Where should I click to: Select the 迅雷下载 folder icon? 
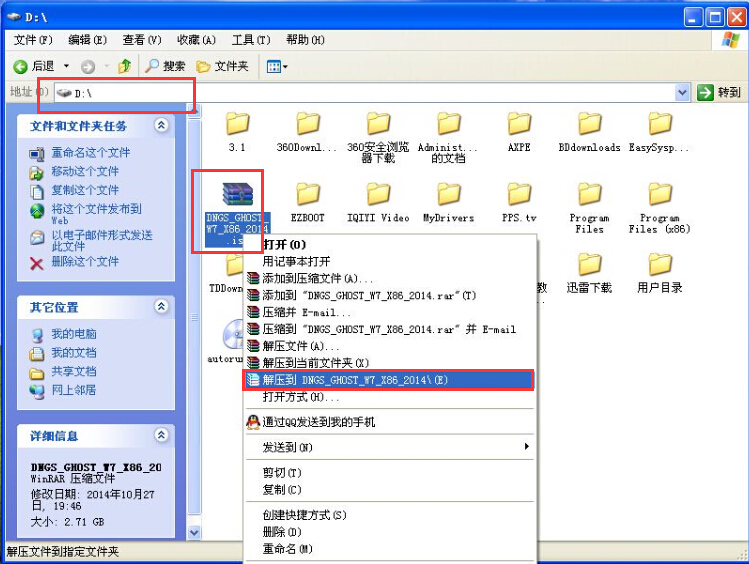[589, 265]
